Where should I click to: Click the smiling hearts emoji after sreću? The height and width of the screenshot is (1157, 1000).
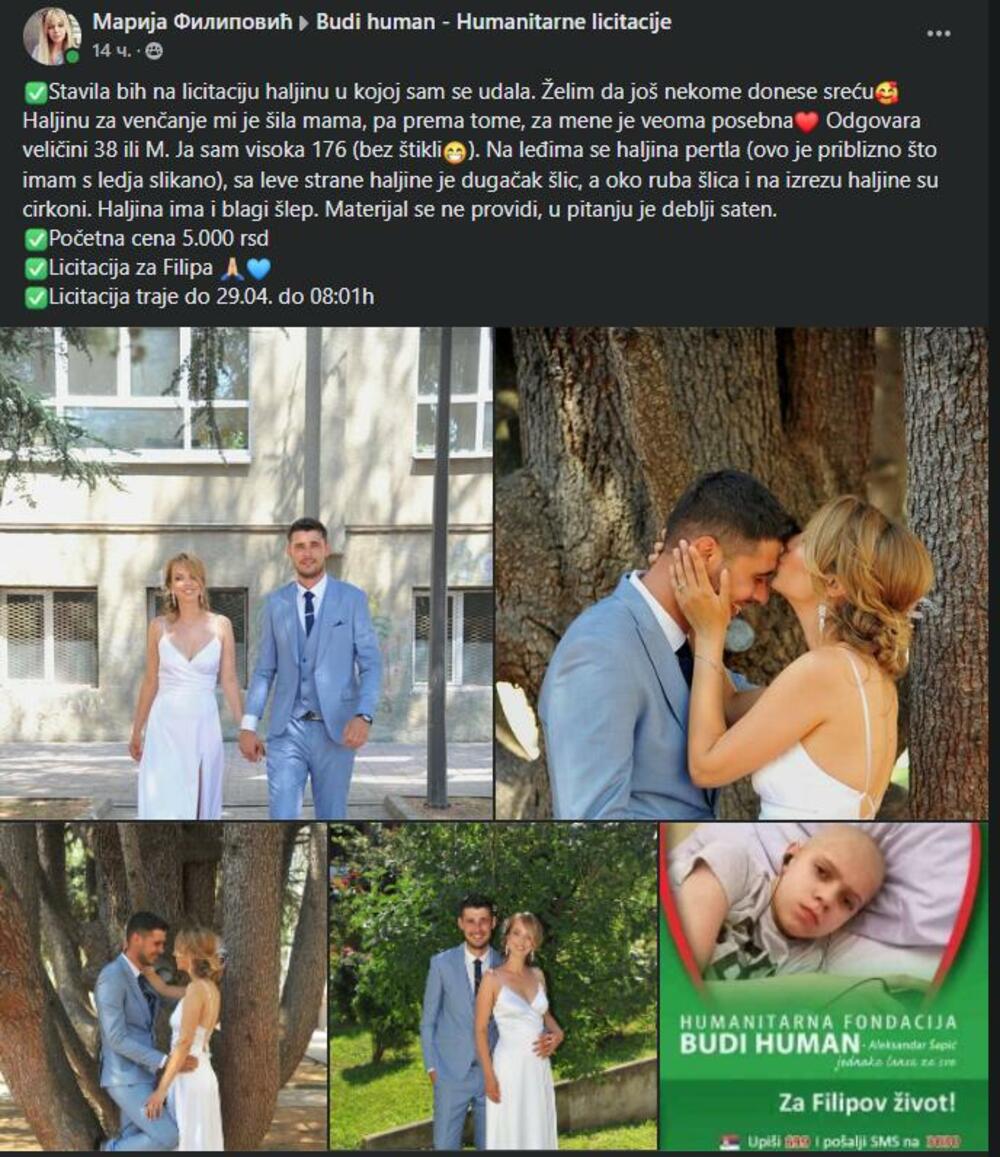(886, 93)
